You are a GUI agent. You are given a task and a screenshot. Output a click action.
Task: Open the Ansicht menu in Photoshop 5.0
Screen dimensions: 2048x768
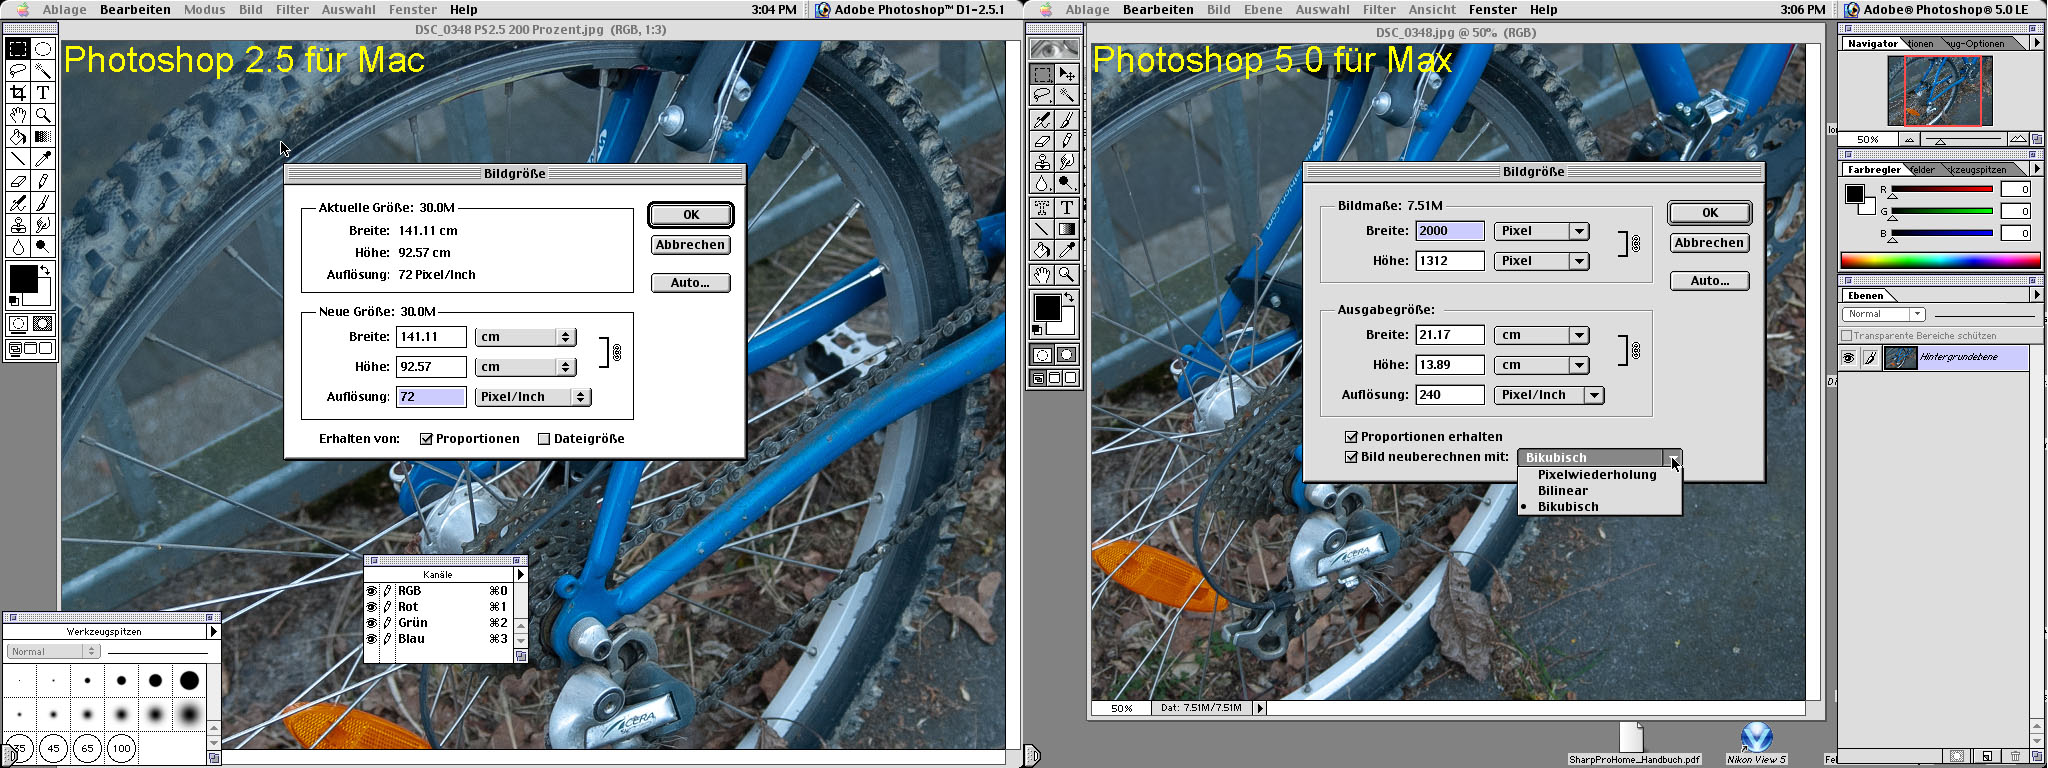click(x=1432, y=9)
